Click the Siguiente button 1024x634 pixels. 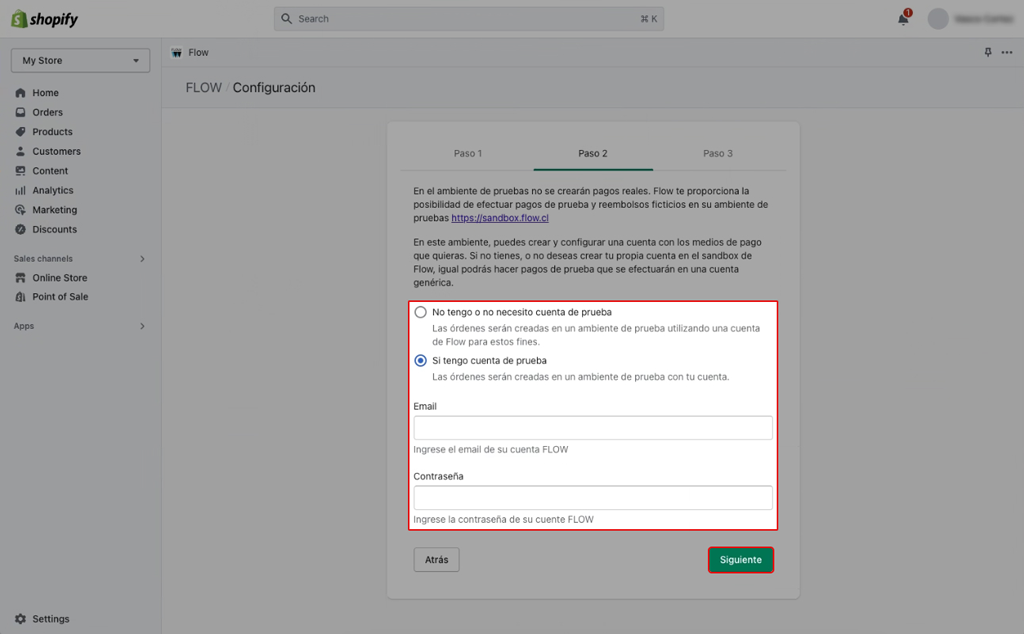click(x=741, y=560)
